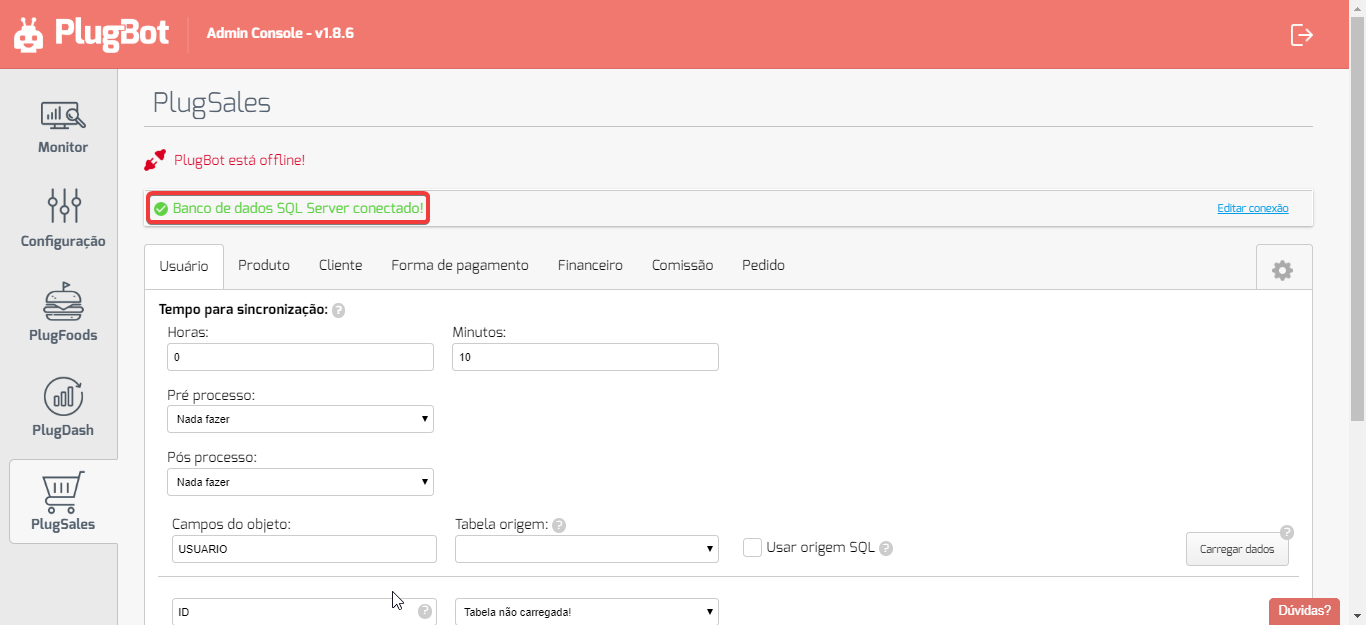
Task: Click 'Banco de dados SQL Server conectado!' text
Action: coord(298,209)
